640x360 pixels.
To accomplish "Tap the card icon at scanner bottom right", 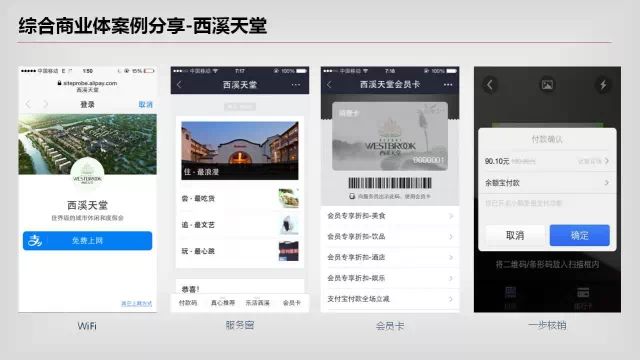I will click(x=583, y=292).
